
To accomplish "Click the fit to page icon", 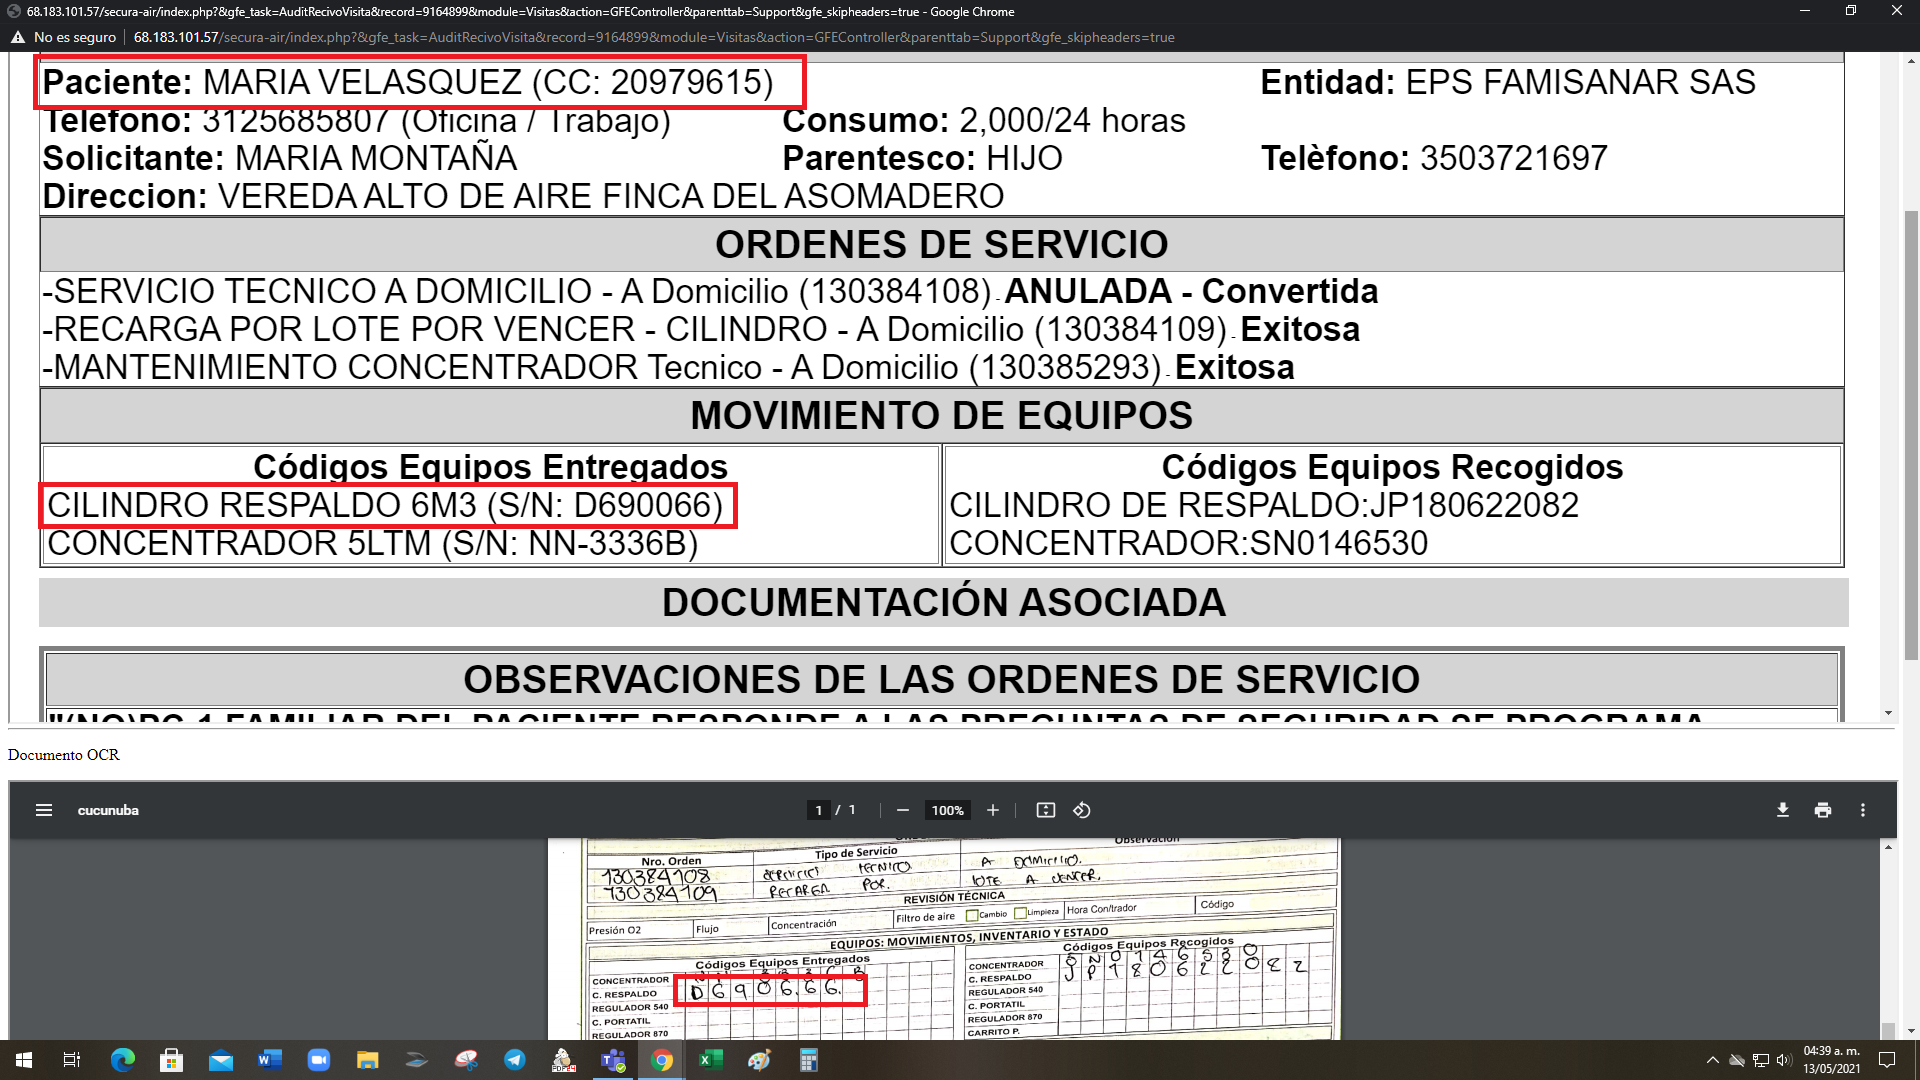I will pos(1046,810).
